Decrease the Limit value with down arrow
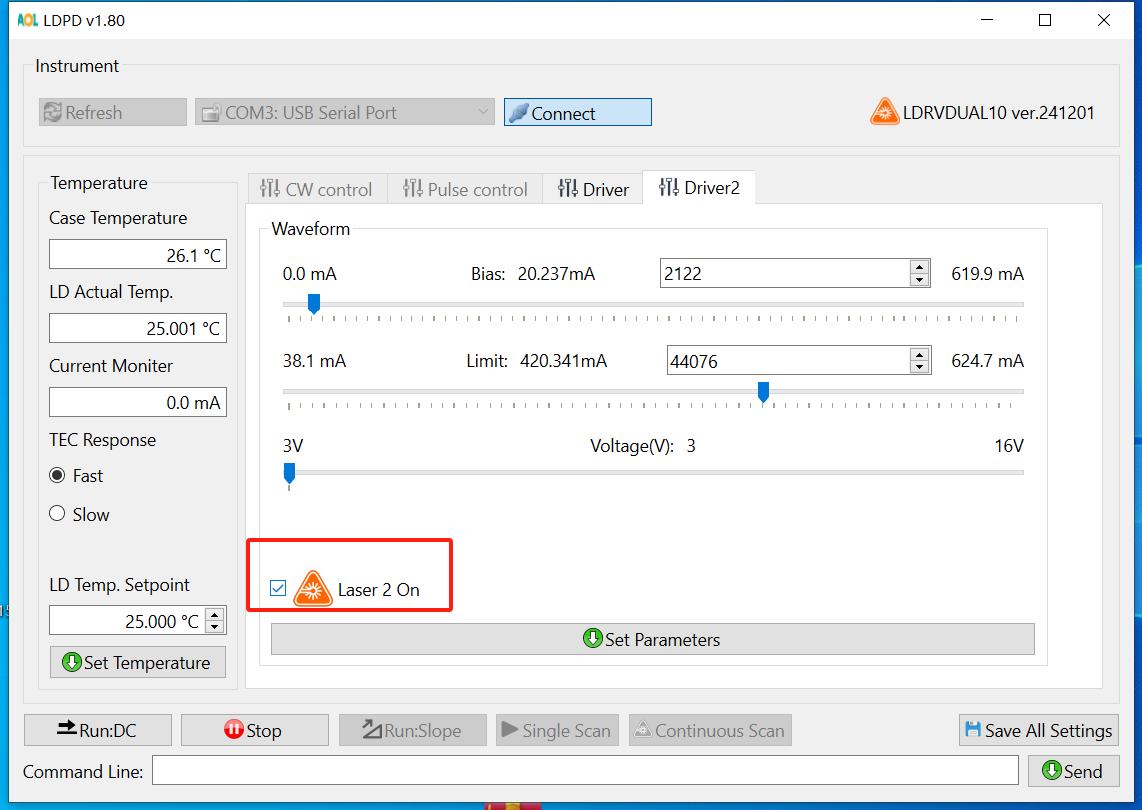The height and width of the screenshot is (810, 1142). click(x=920, y=367)
